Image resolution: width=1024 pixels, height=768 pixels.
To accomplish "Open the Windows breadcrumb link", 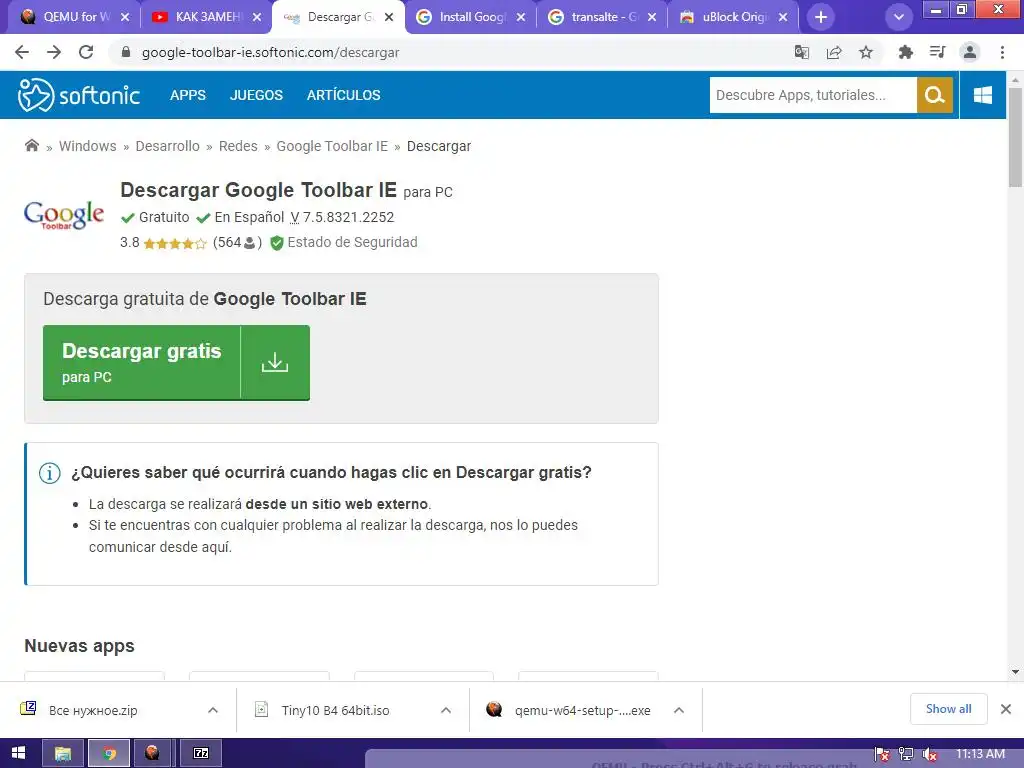I will (x=88, y=146).
